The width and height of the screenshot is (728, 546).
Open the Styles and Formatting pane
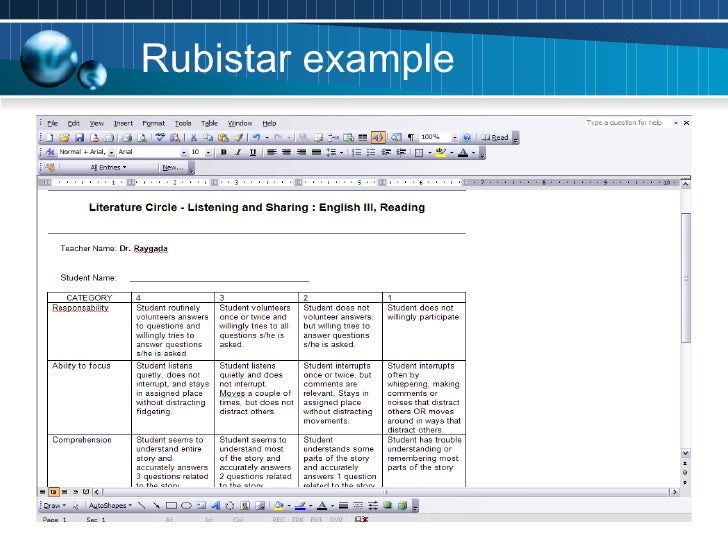[x=50, y=152]
